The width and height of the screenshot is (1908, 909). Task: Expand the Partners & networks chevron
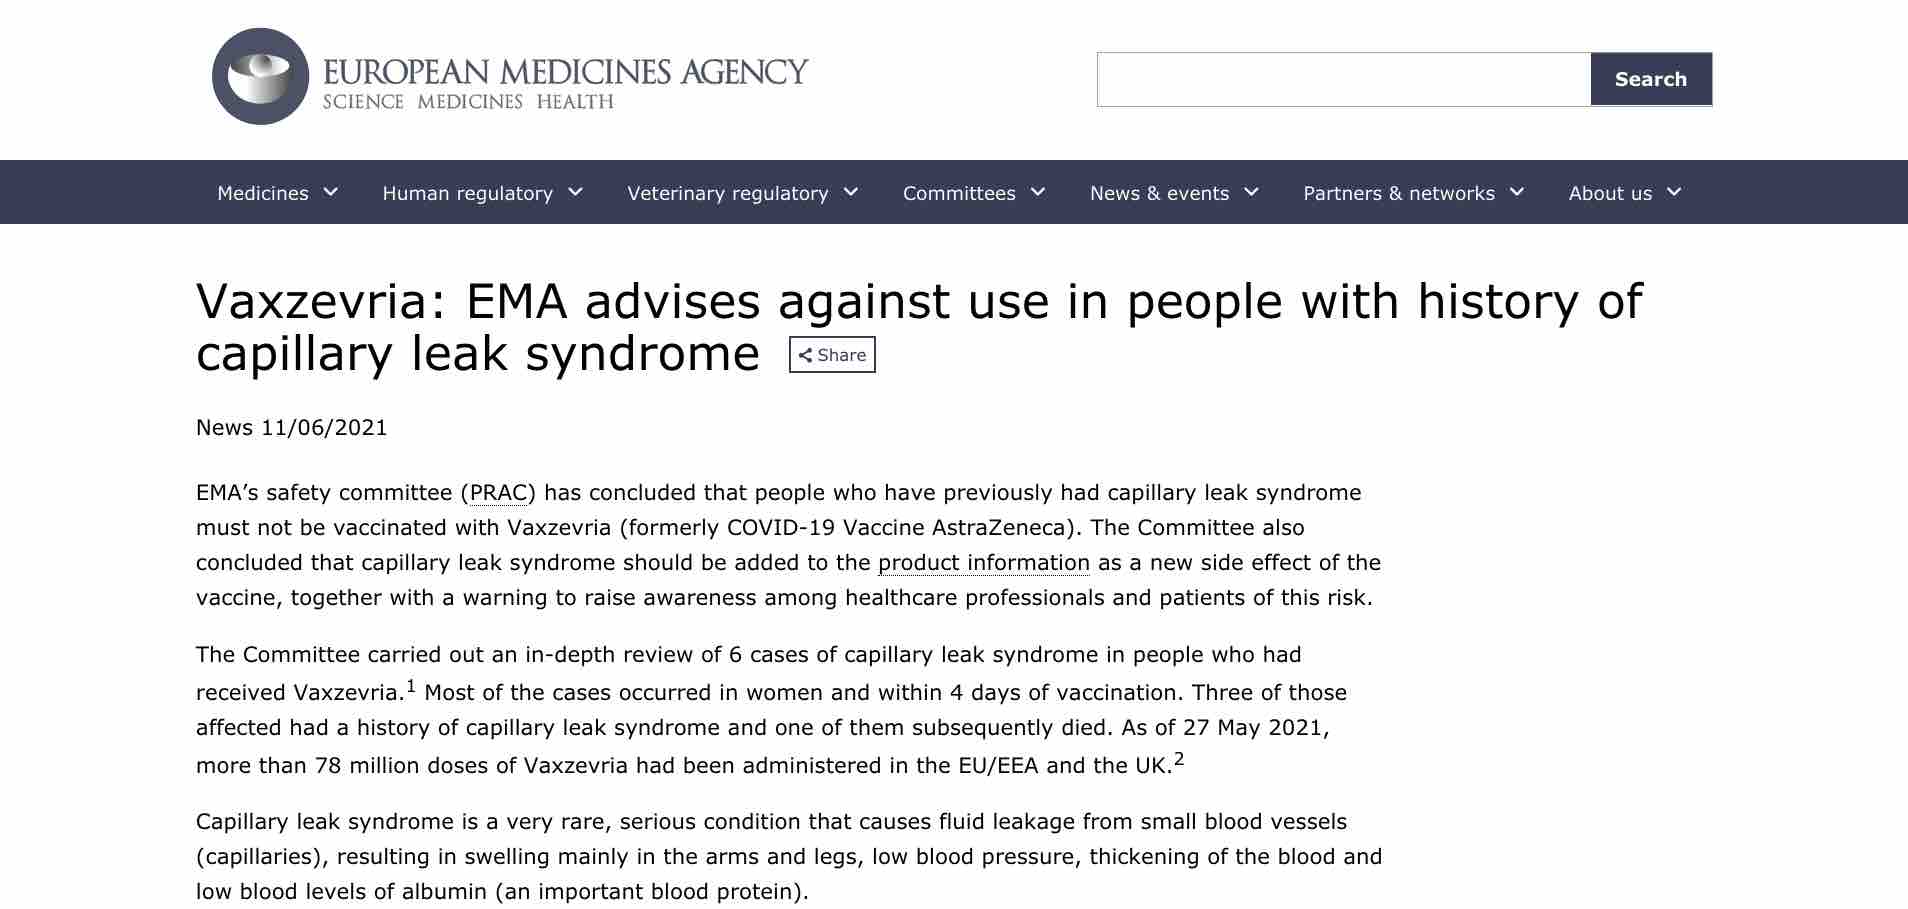pos(1517,192)
